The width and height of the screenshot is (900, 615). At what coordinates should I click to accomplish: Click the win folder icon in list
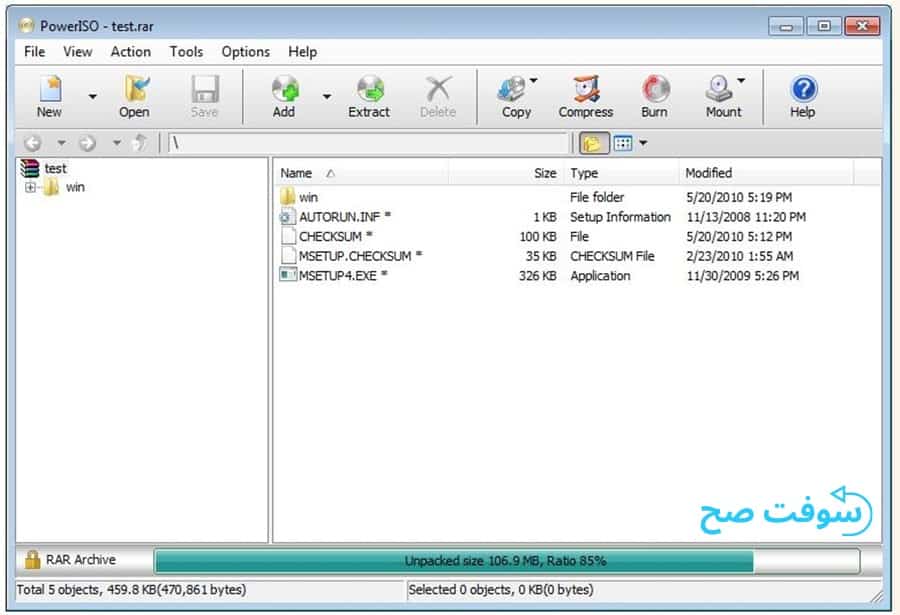pos(288,197)
